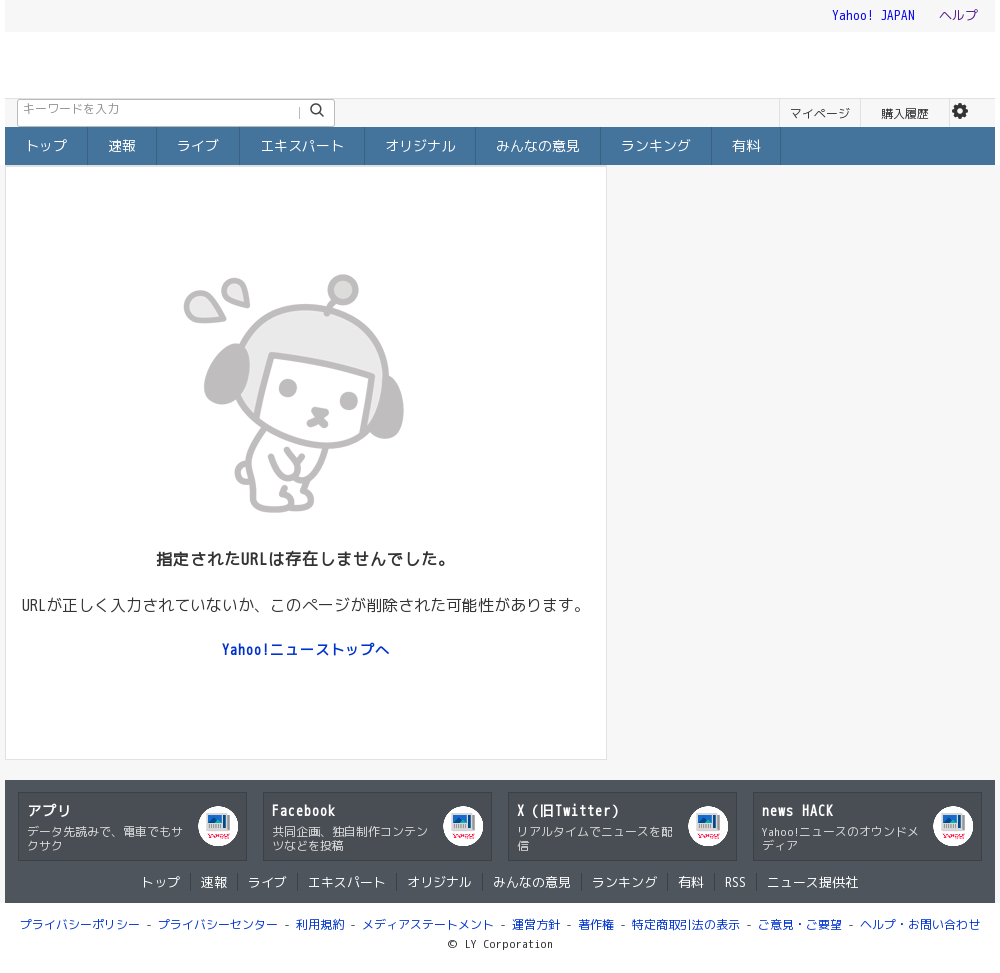Click the Yahoo! JAPAN link at top
The height and width of the screenshot is (973, 1000).
point(873,15)
